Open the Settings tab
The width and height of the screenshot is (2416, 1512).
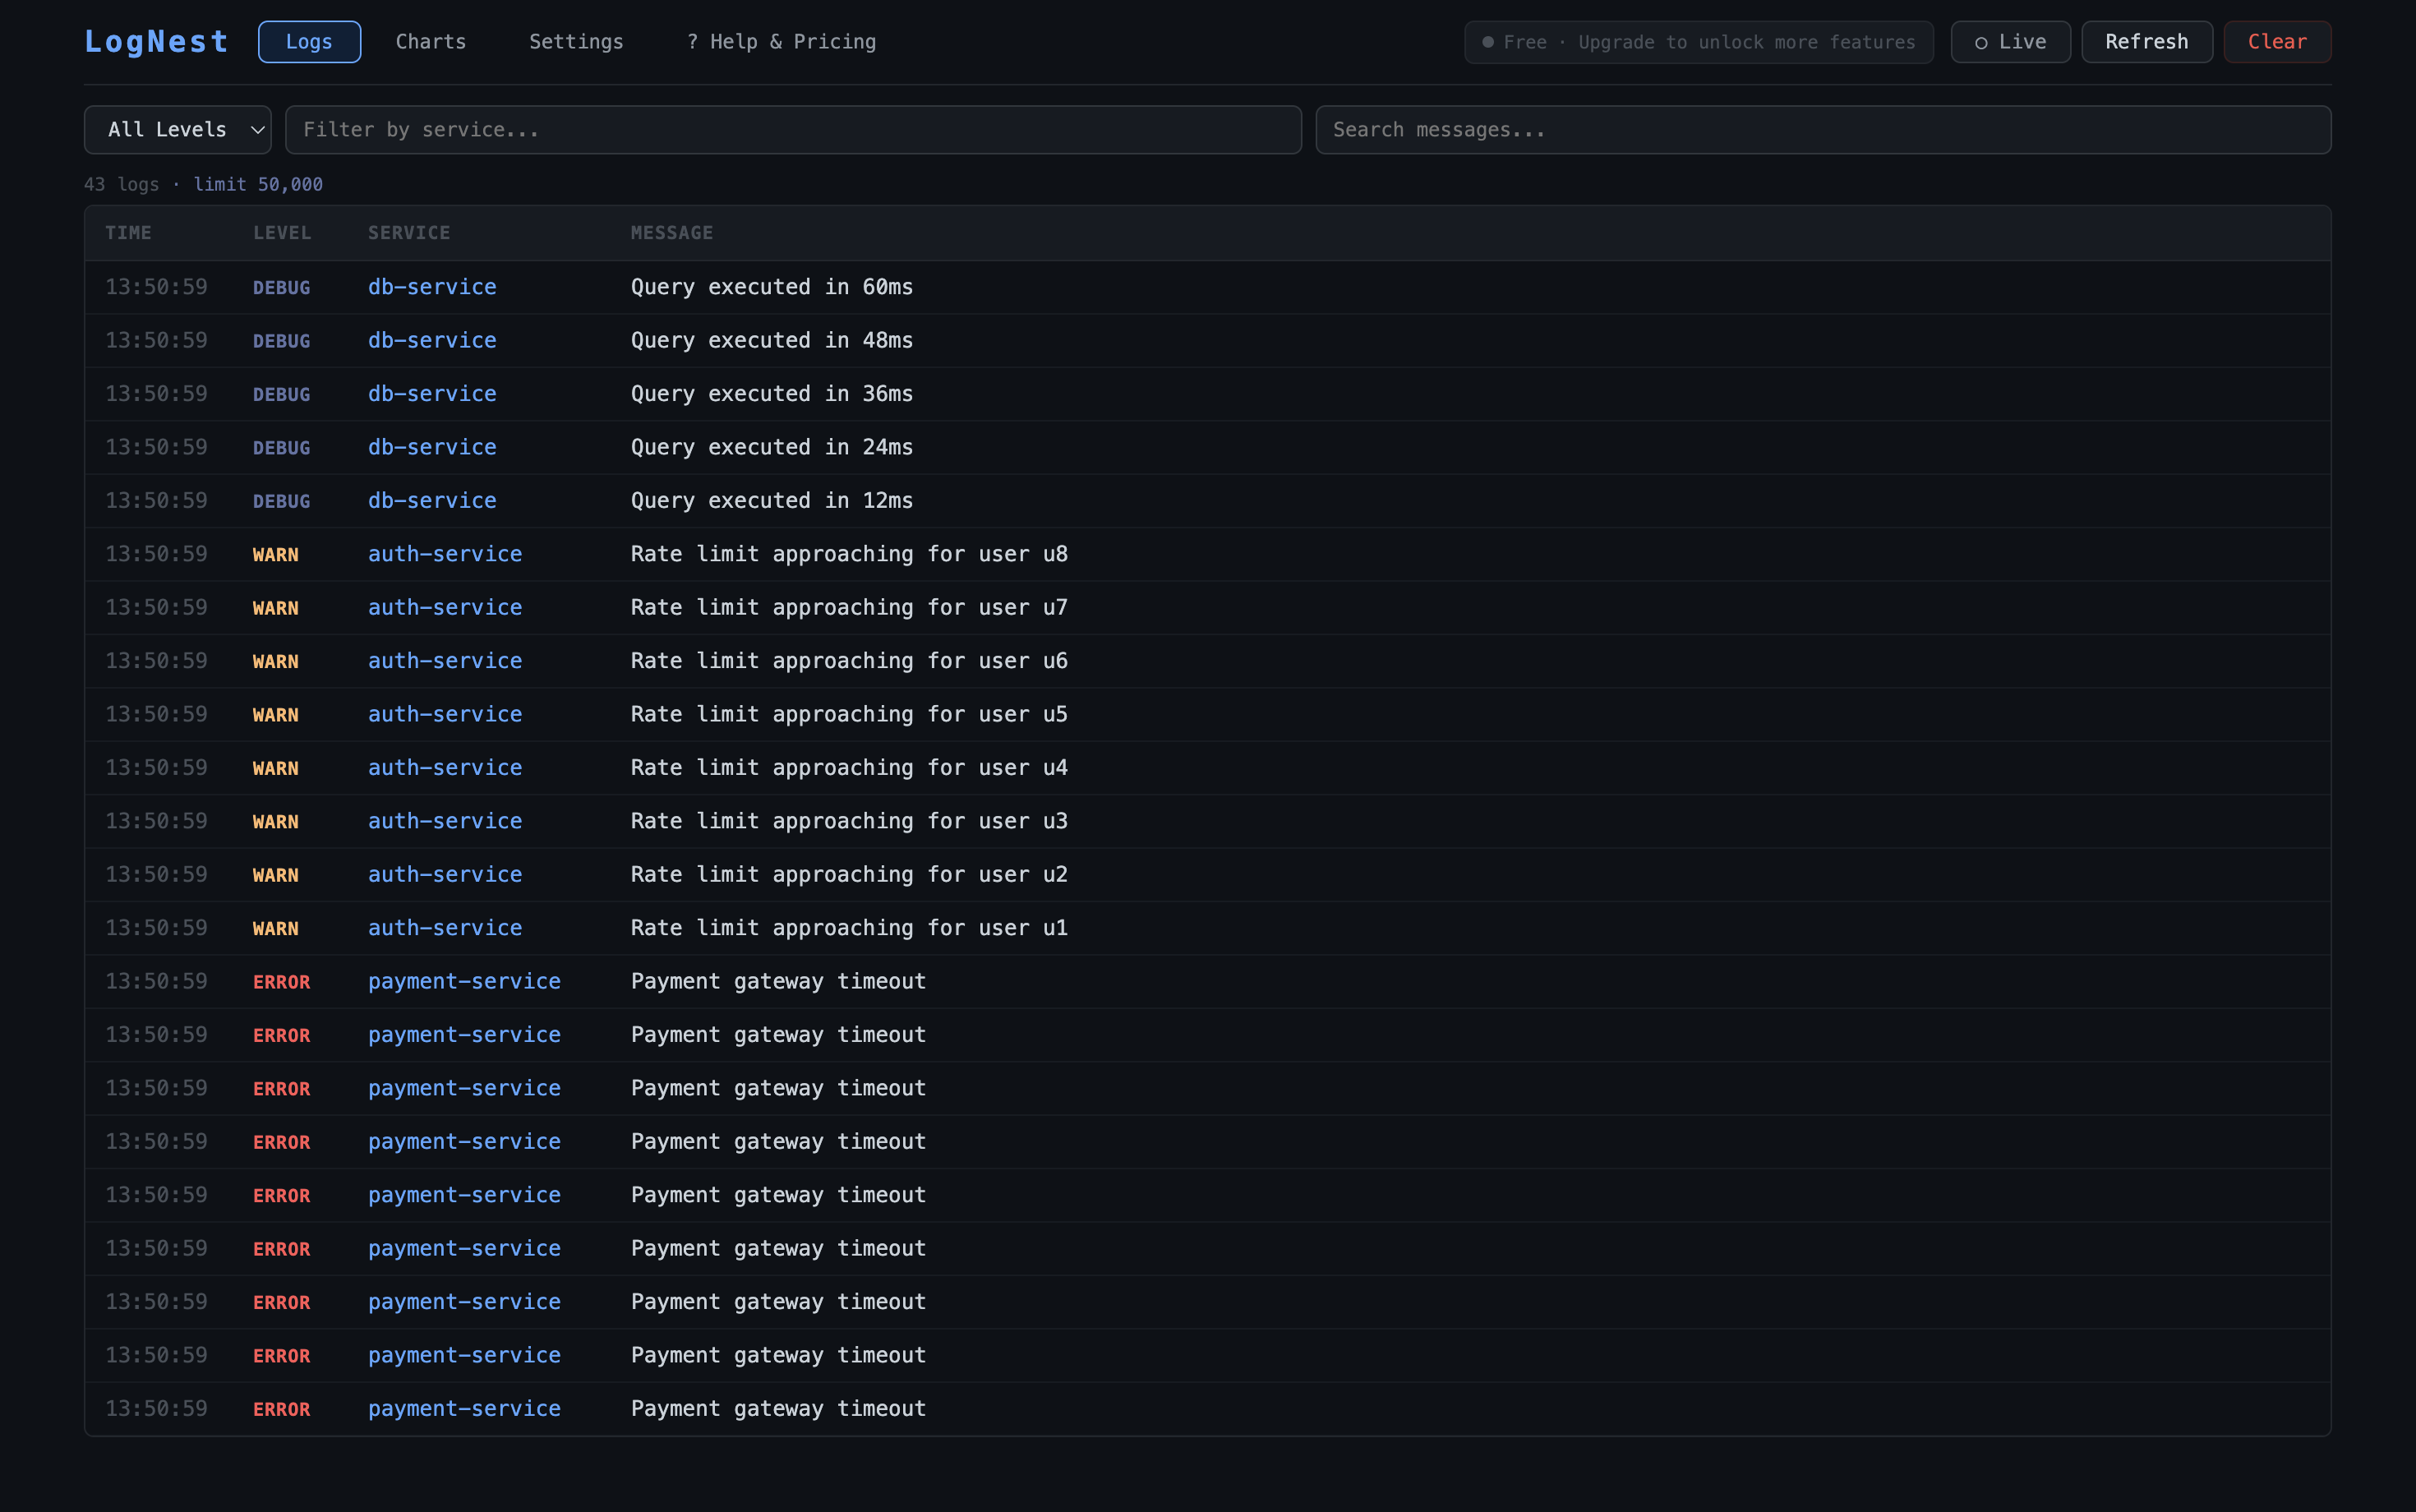(x=576, y=42)
